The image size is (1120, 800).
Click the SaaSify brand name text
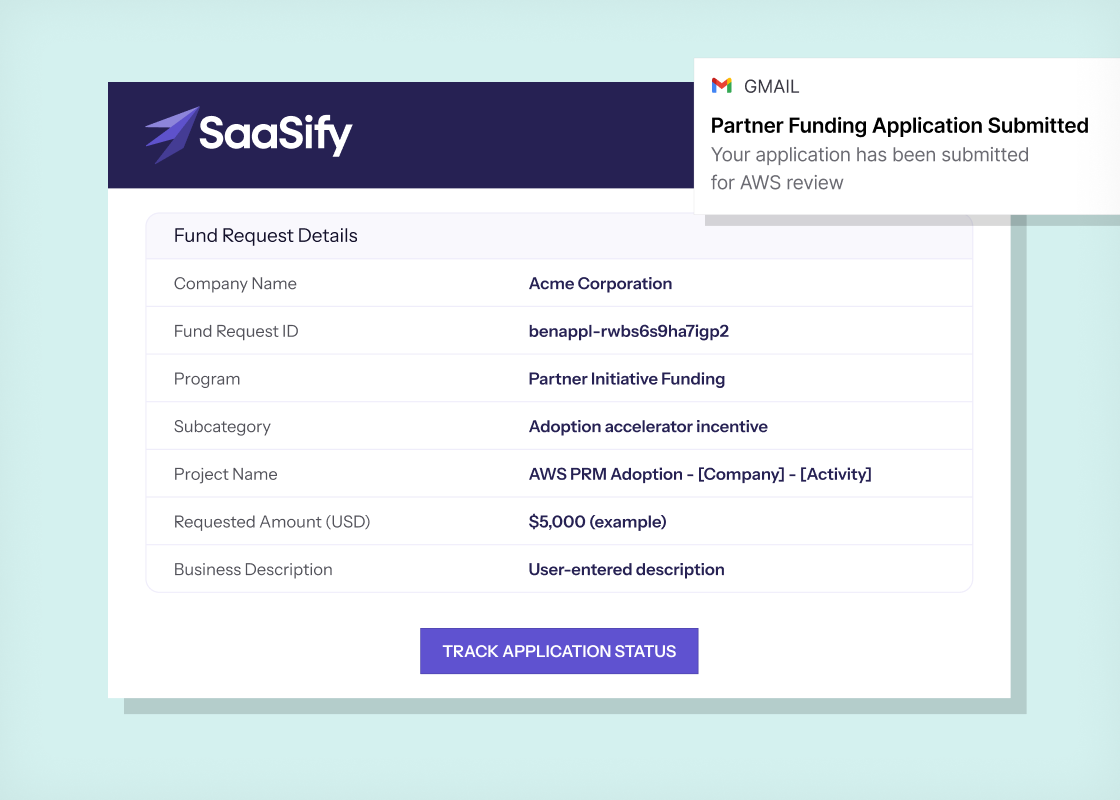pos(276,134)
